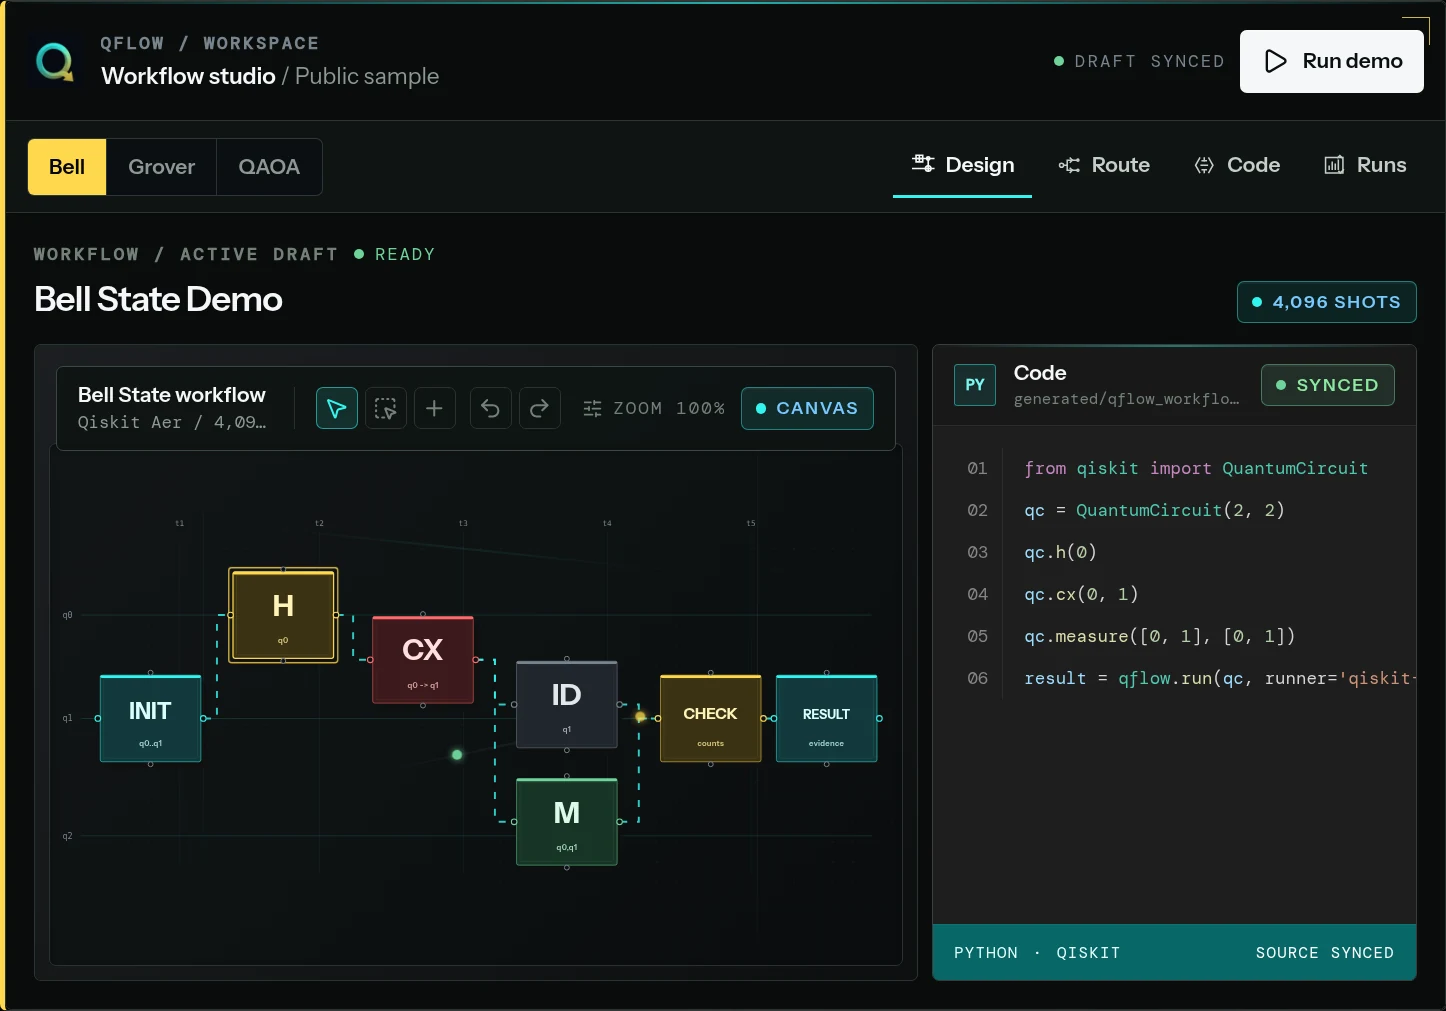This screenshot has width=1446, height=1011.
Task: Click the QFlow logo icon
Action: point(56,61)
